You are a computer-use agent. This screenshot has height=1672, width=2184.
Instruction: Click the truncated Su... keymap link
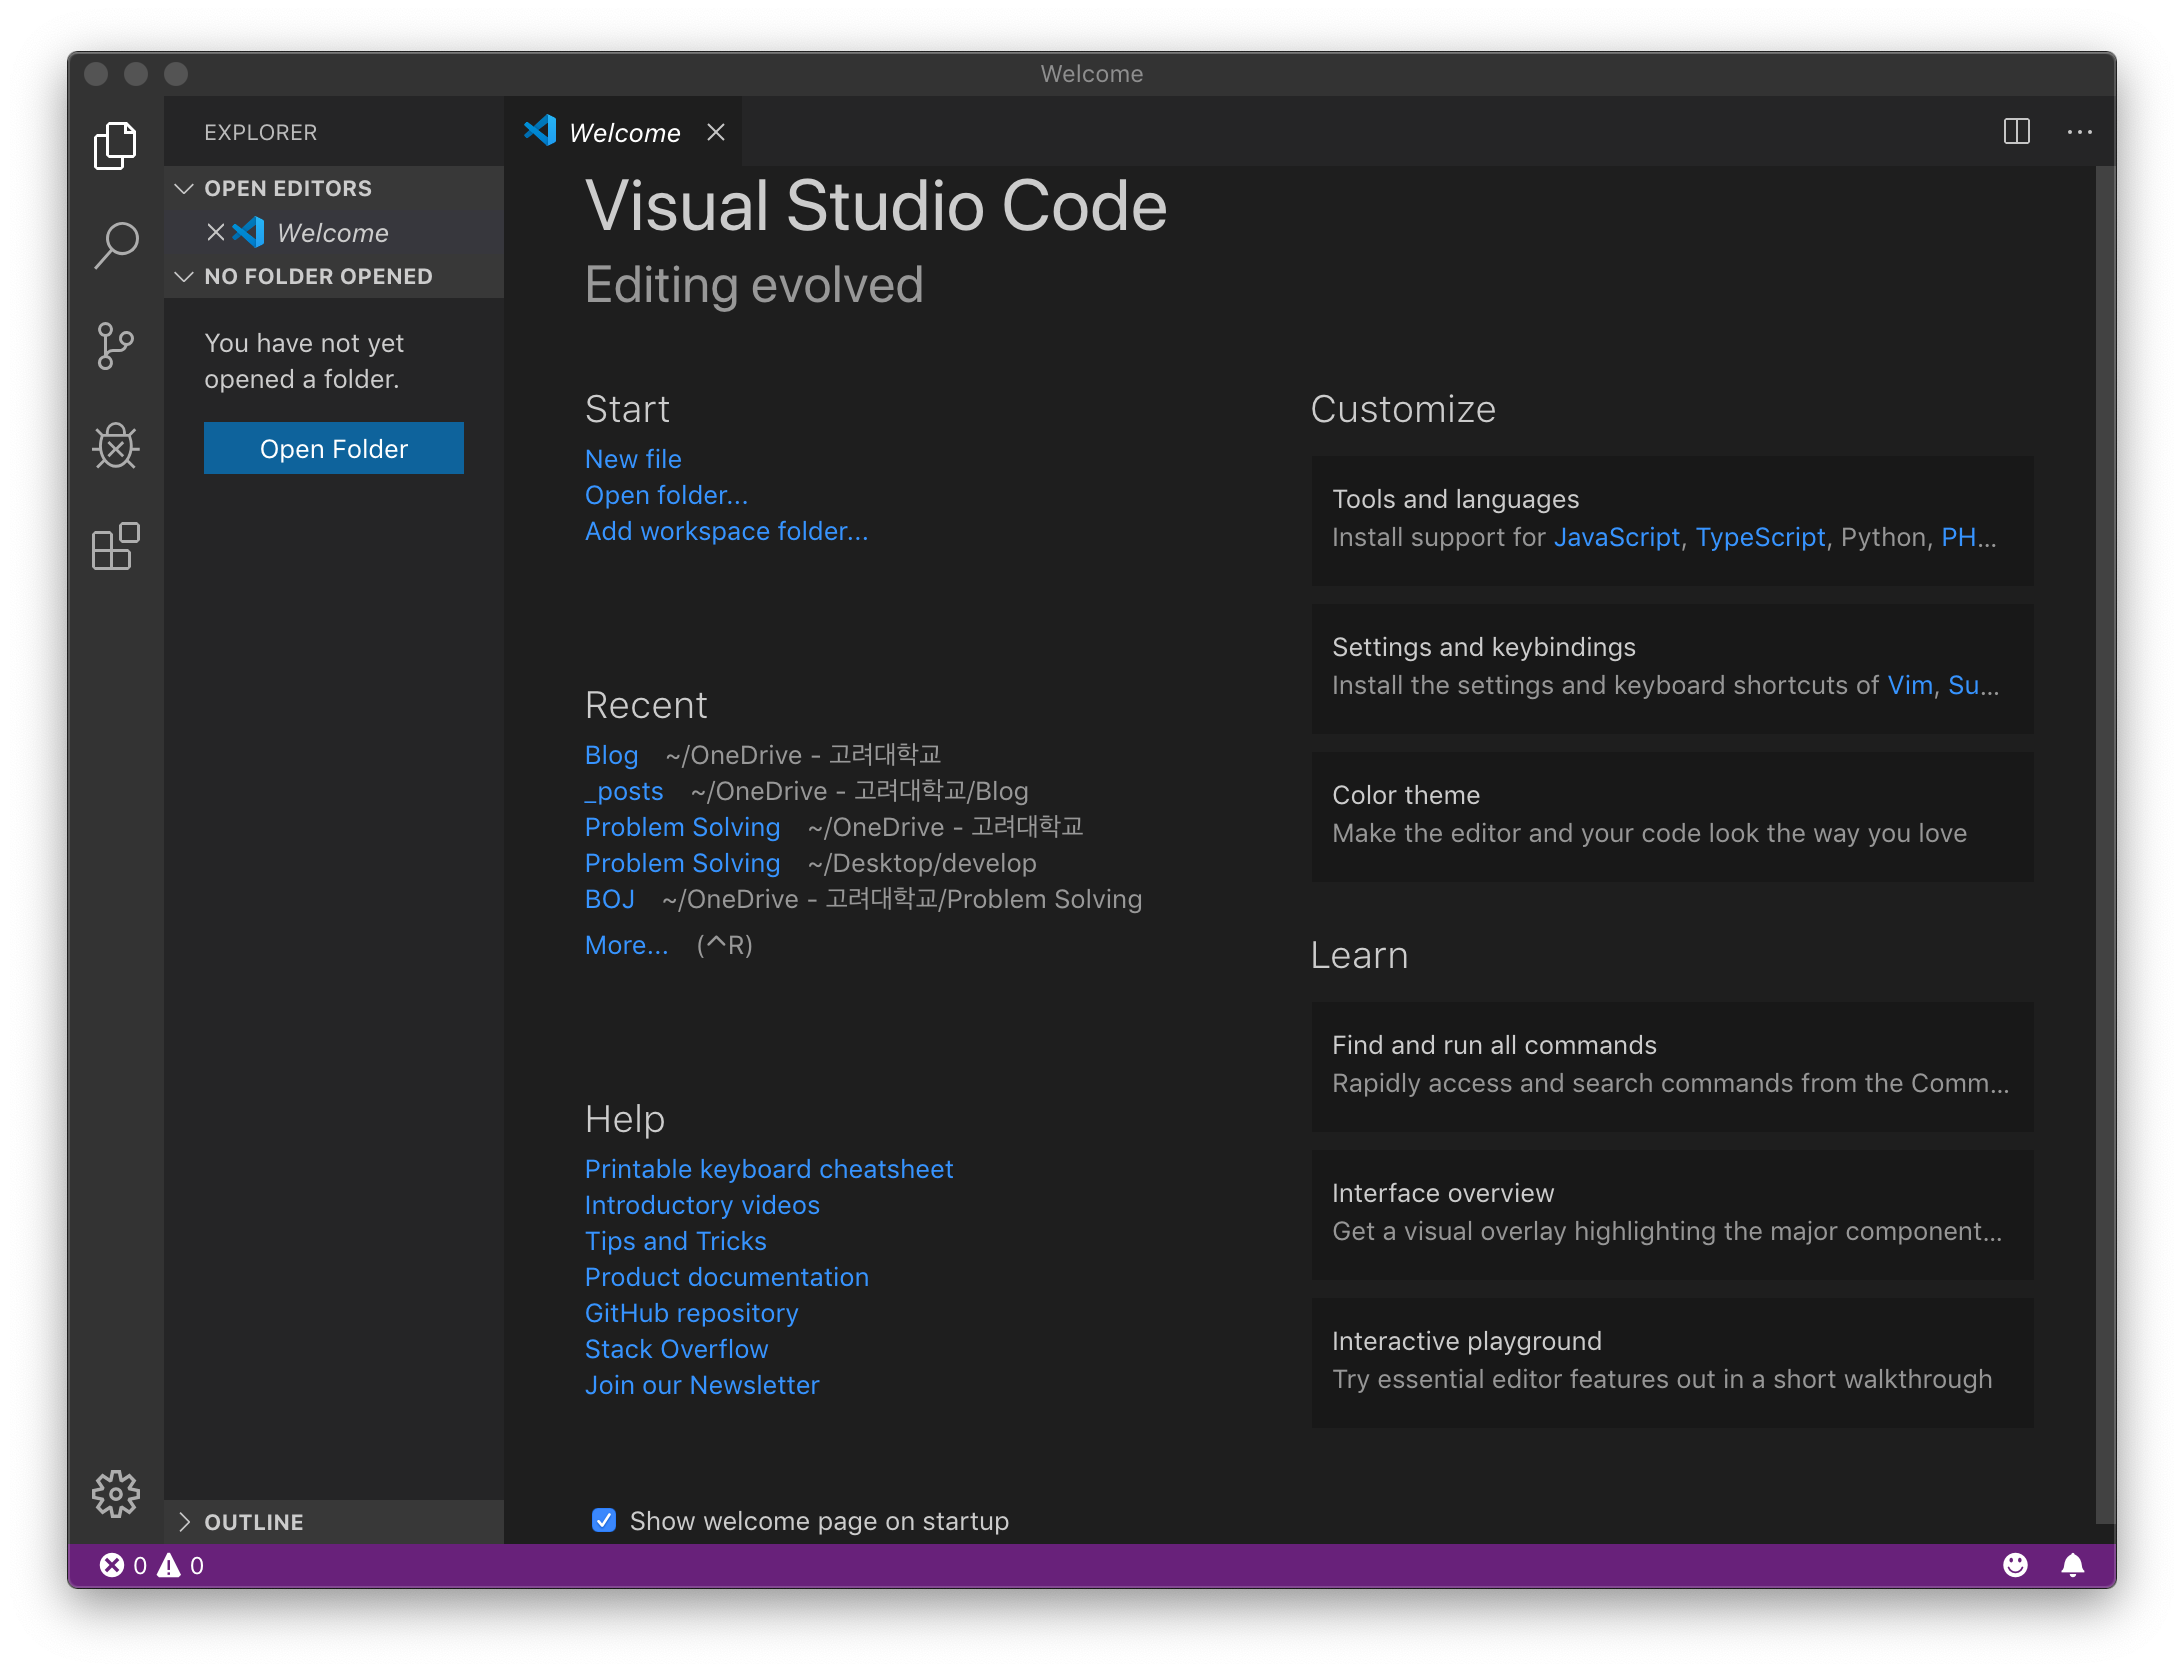1973,685
